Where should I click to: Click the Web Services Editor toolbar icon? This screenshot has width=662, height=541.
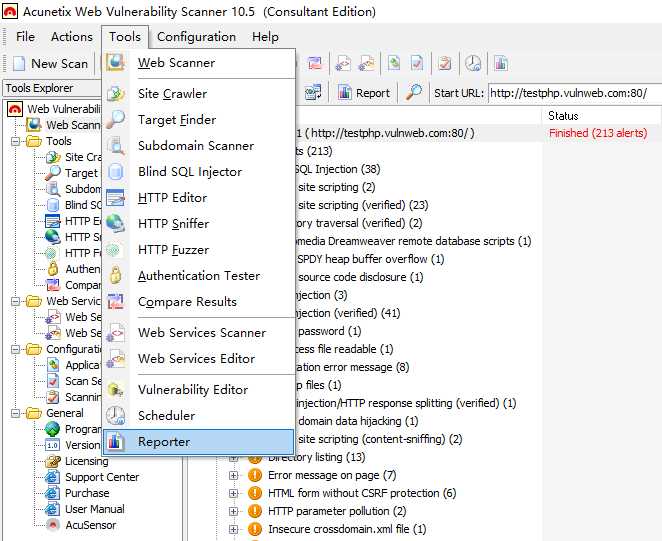(366, 63)
